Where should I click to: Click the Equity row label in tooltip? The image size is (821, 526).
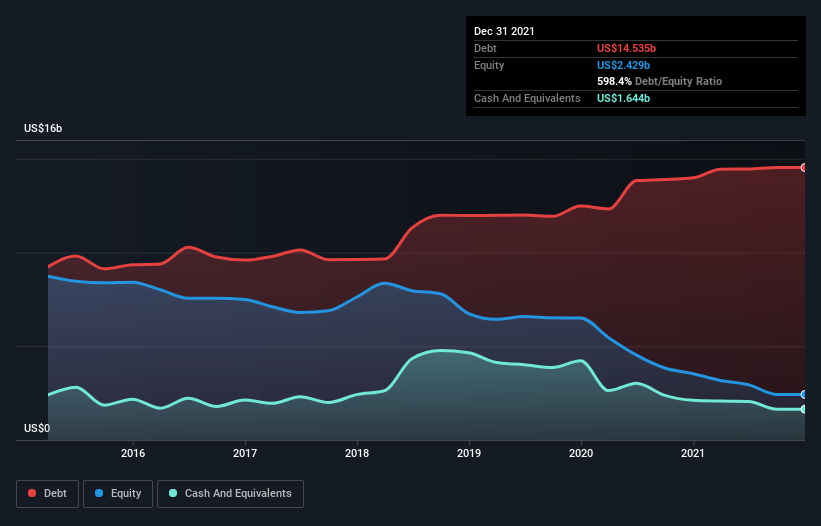[489, 65]
